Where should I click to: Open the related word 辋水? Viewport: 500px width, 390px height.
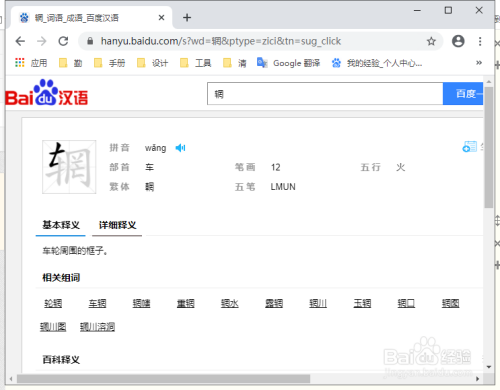[x=230, y=303]
